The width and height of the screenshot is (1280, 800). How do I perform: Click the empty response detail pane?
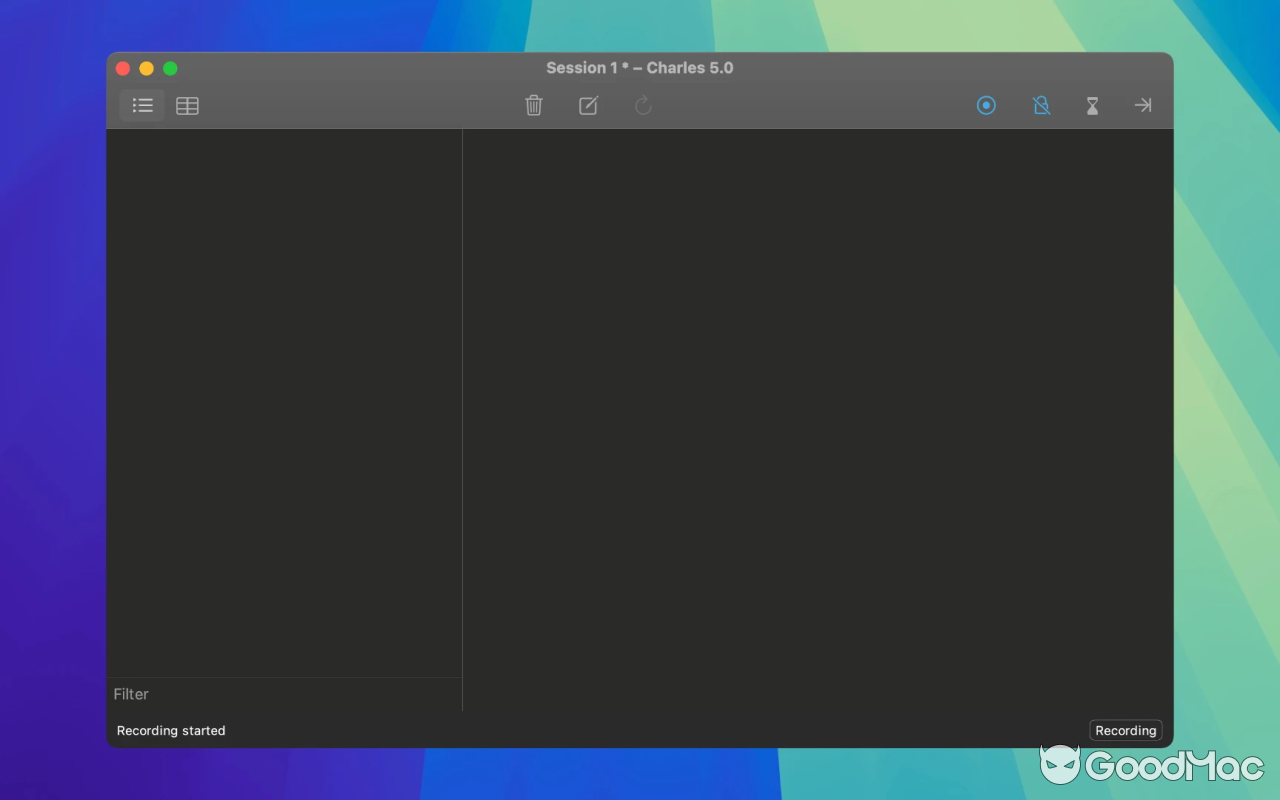click(x=815, y=400)
